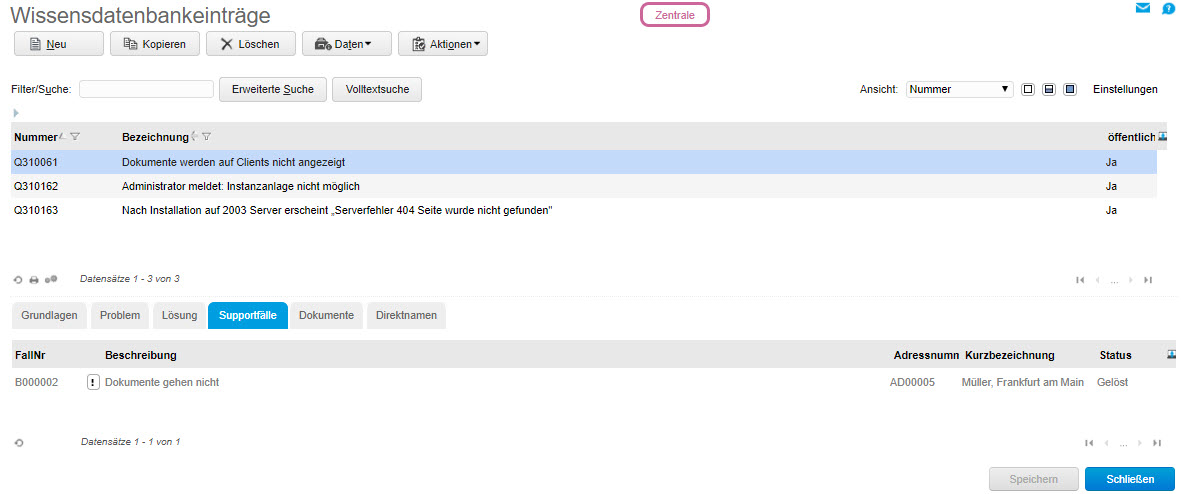
Task: Click the 'Dokumente gehen nicht' description
Action: 162,383
